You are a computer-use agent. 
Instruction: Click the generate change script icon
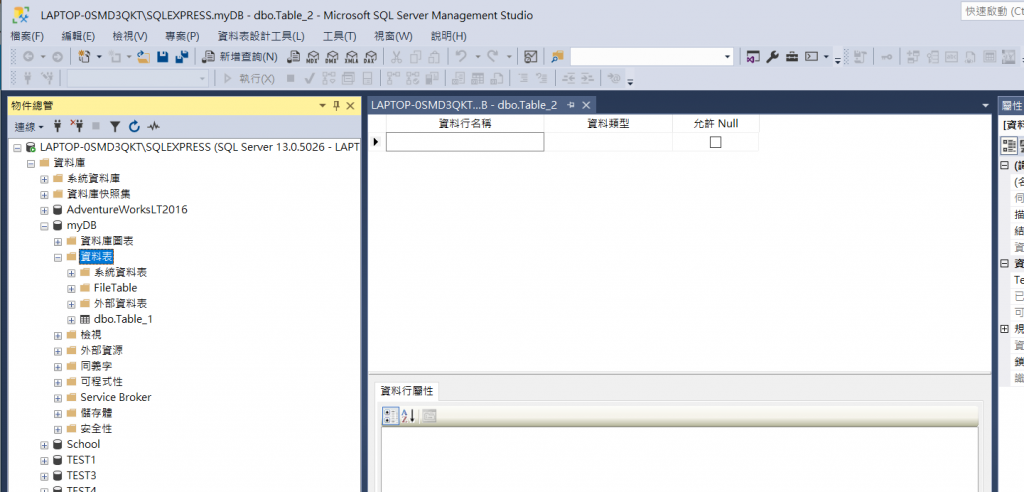tap(860, 57)
